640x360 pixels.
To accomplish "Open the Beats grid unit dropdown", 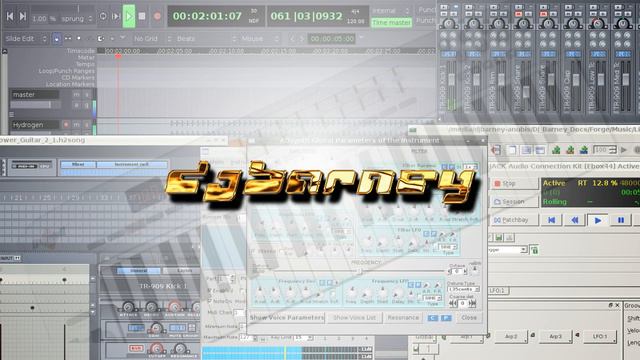I will tap(206, 39).
